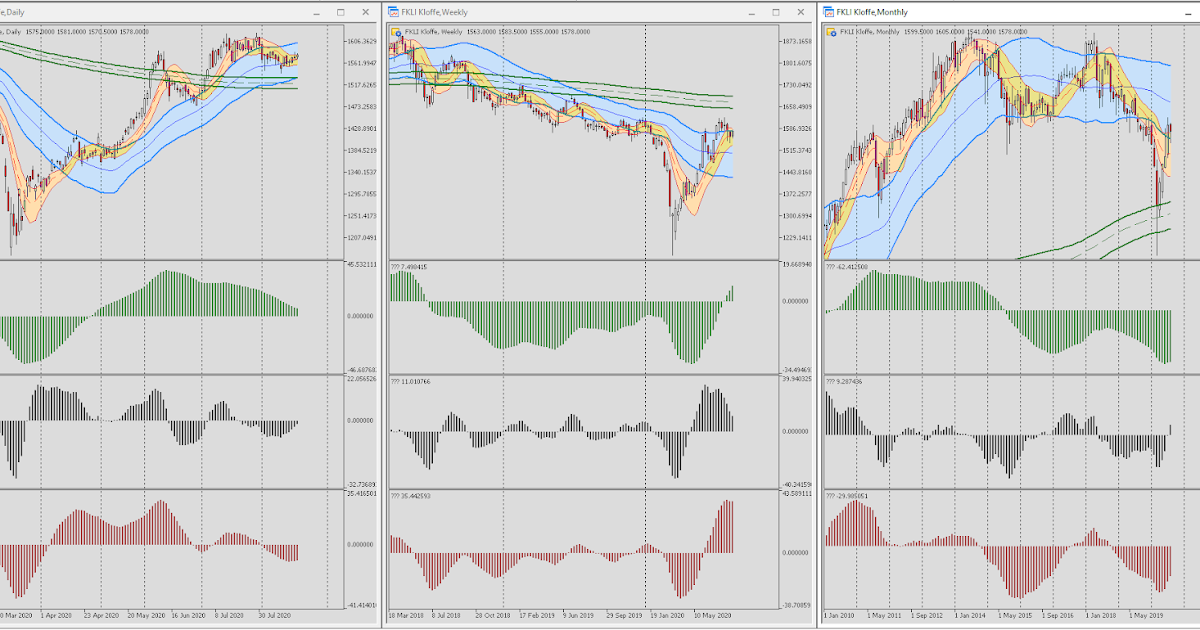Click the 1229.1411 price on Weekly scale
Viewport: 1200px width, 630px height.
[x=798, y=238]
